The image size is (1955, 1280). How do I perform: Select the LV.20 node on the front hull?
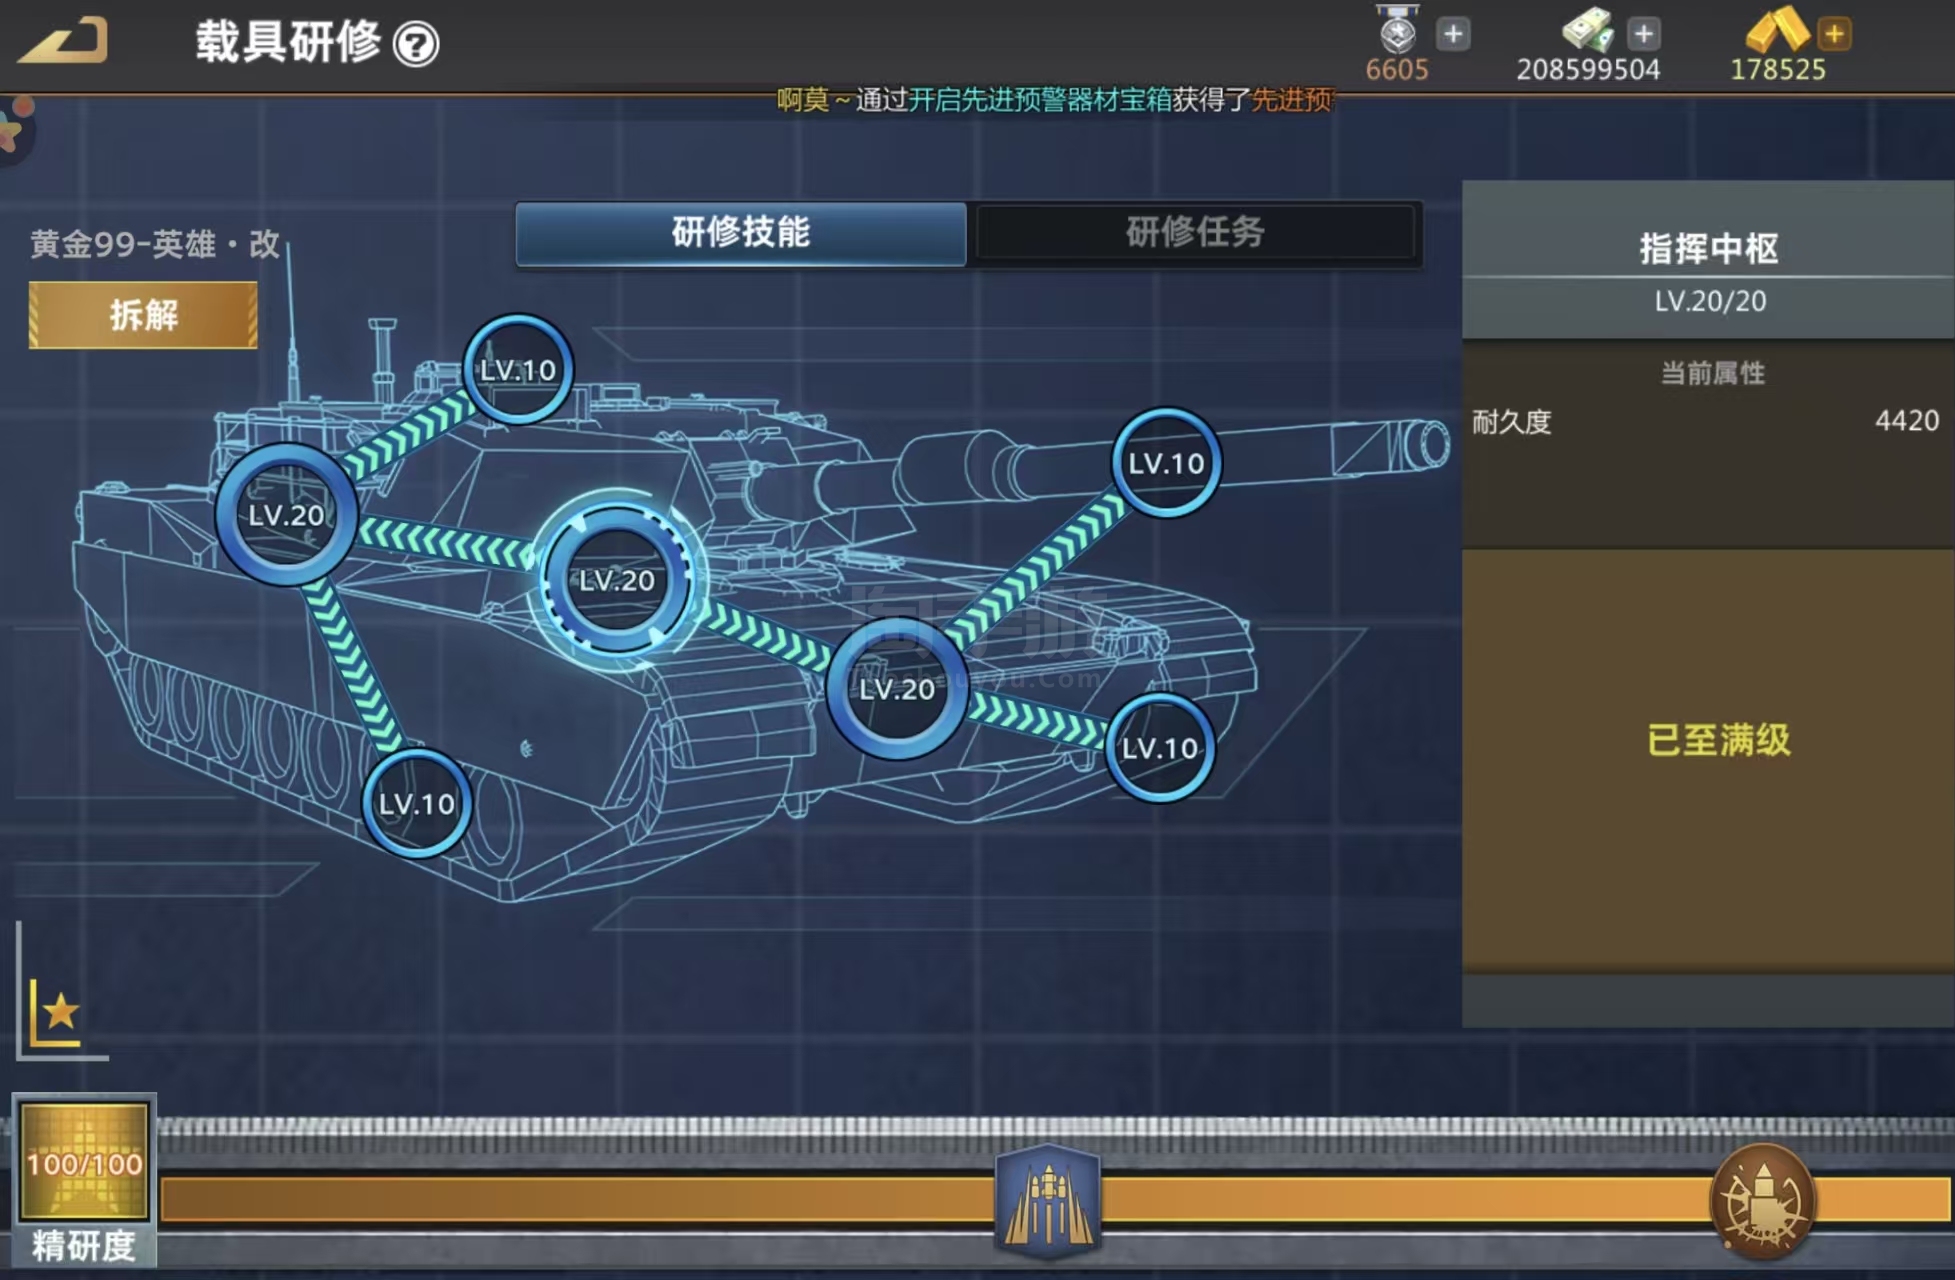897,689
